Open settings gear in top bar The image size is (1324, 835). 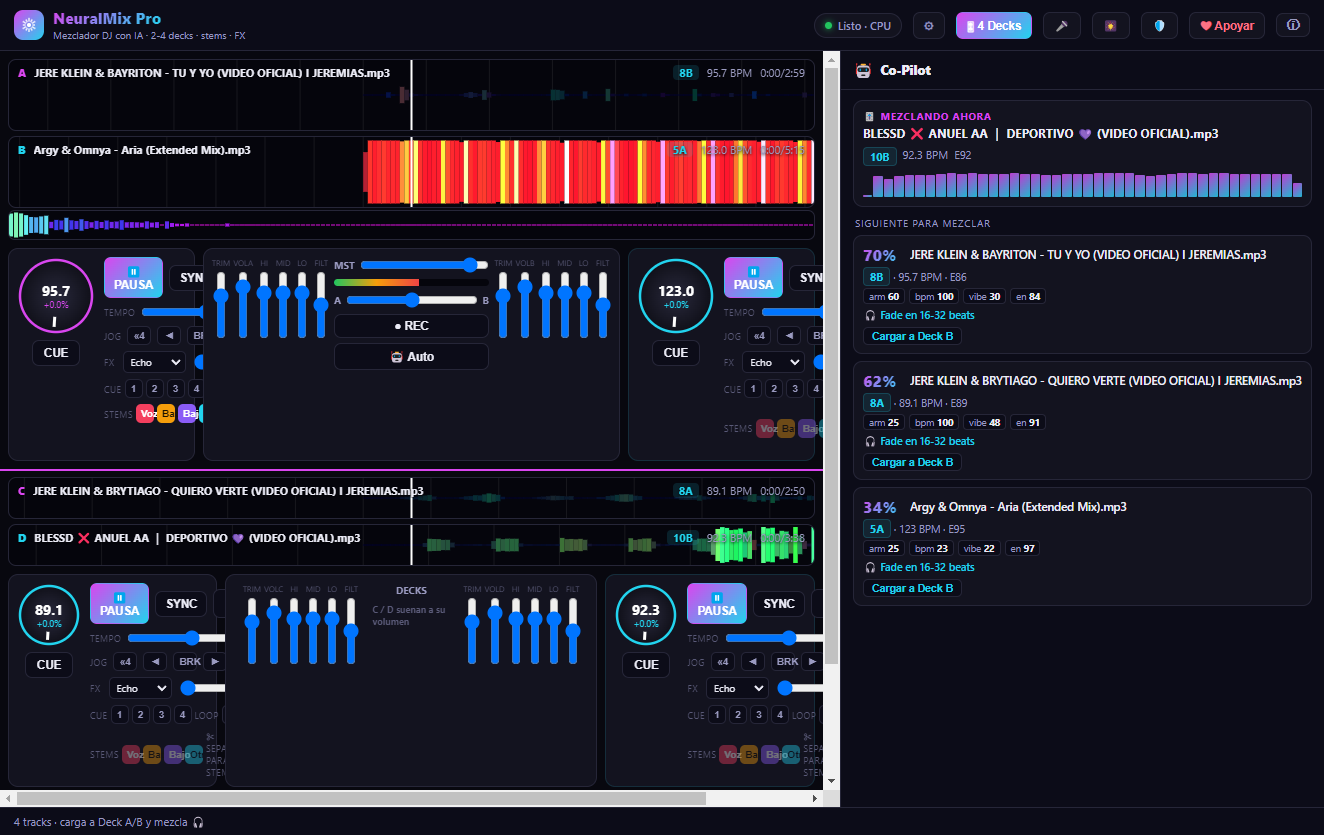coord(928,26)
